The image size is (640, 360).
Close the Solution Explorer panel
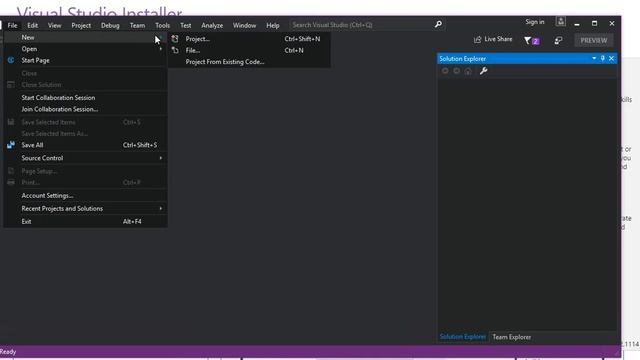(611, 58)
